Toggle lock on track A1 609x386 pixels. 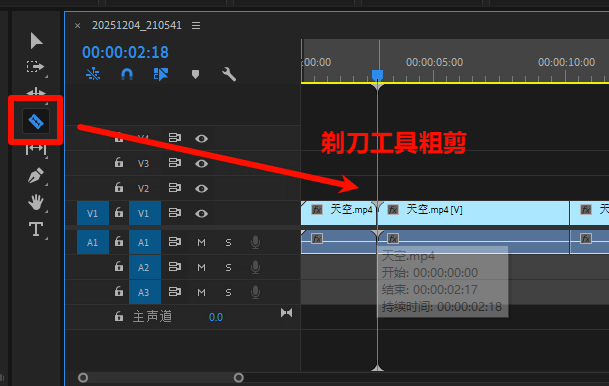pos(119,242)
